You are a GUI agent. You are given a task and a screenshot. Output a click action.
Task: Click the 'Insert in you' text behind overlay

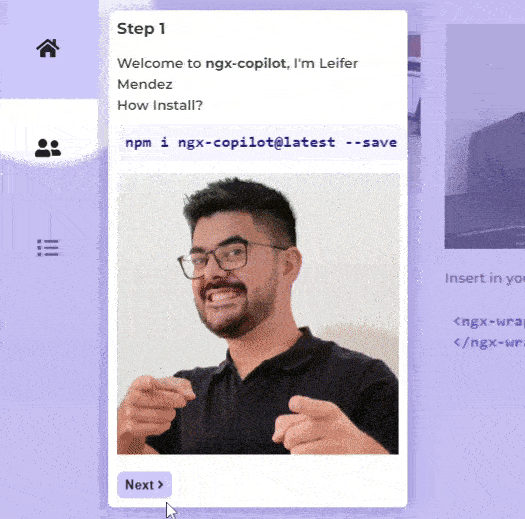pyautogui.click(x=485, y=278)
